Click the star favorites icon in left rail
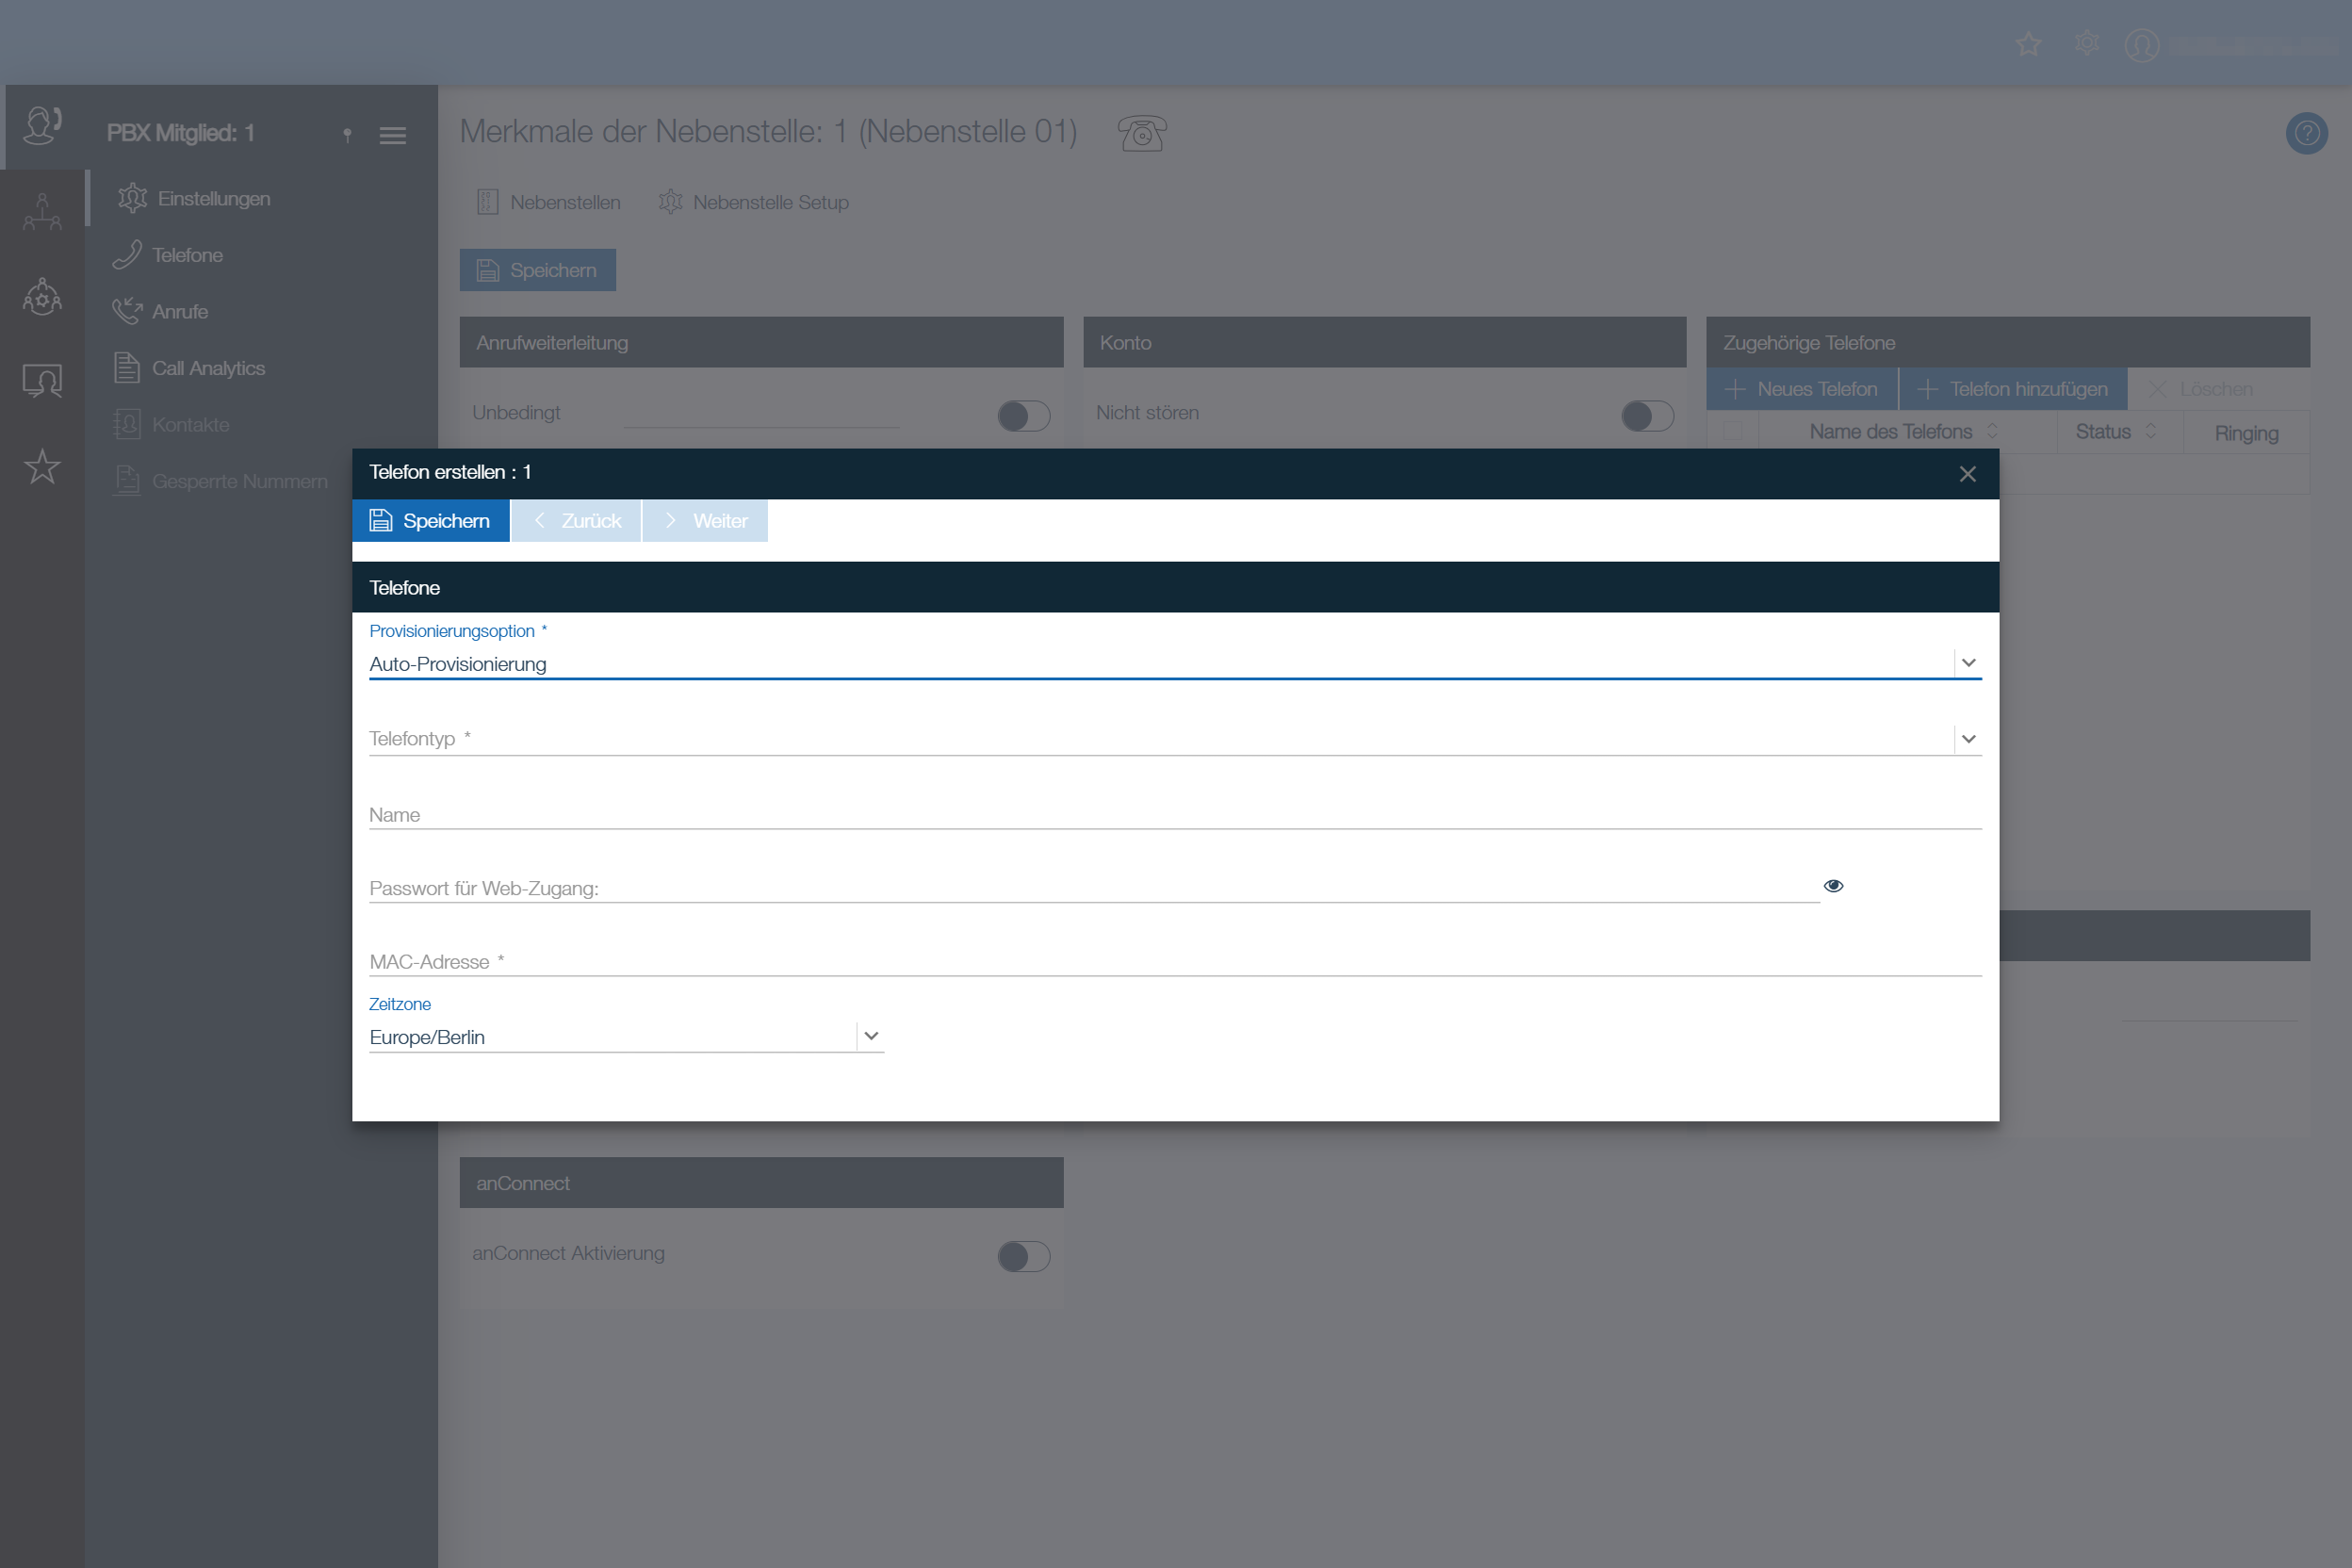 pos(42,467)
